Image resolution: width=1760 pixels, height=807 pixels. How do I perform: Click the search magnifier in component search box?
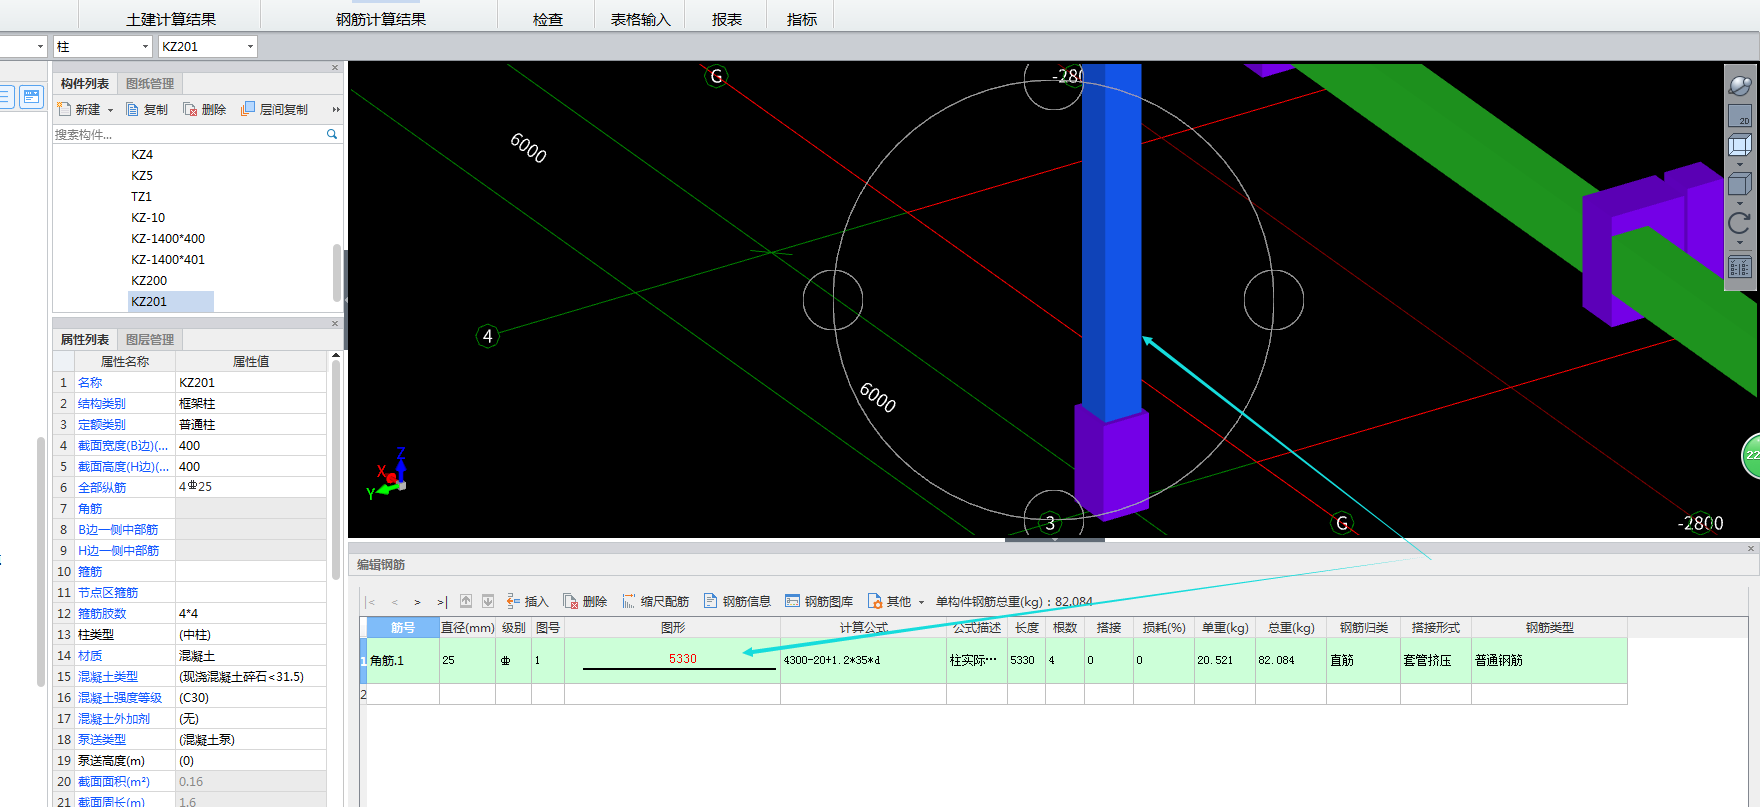tap(332, 134)
